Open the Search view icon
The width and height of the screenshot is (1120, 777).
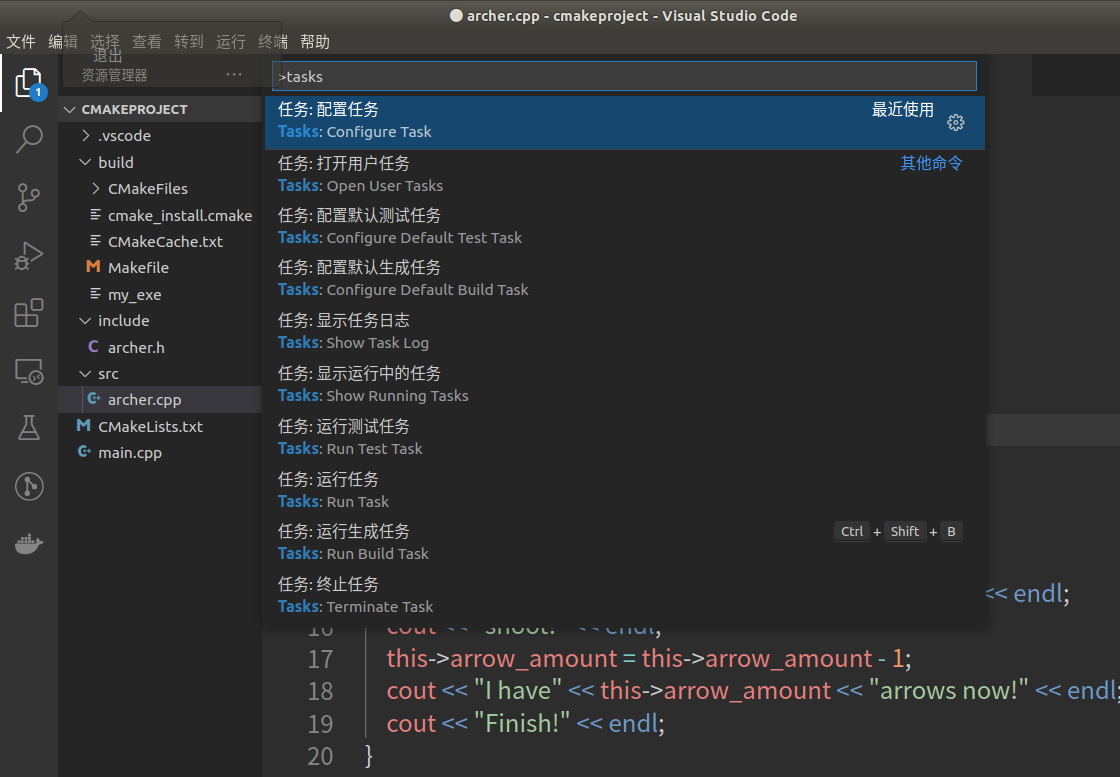coord(29,139)
